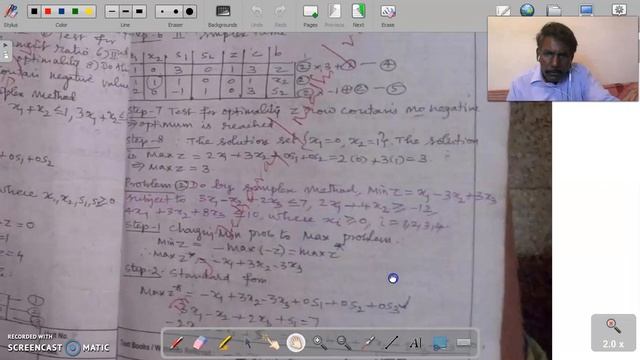Open the Pages panel
Viewport: 640px width, 360px height.
coord(311,11)
